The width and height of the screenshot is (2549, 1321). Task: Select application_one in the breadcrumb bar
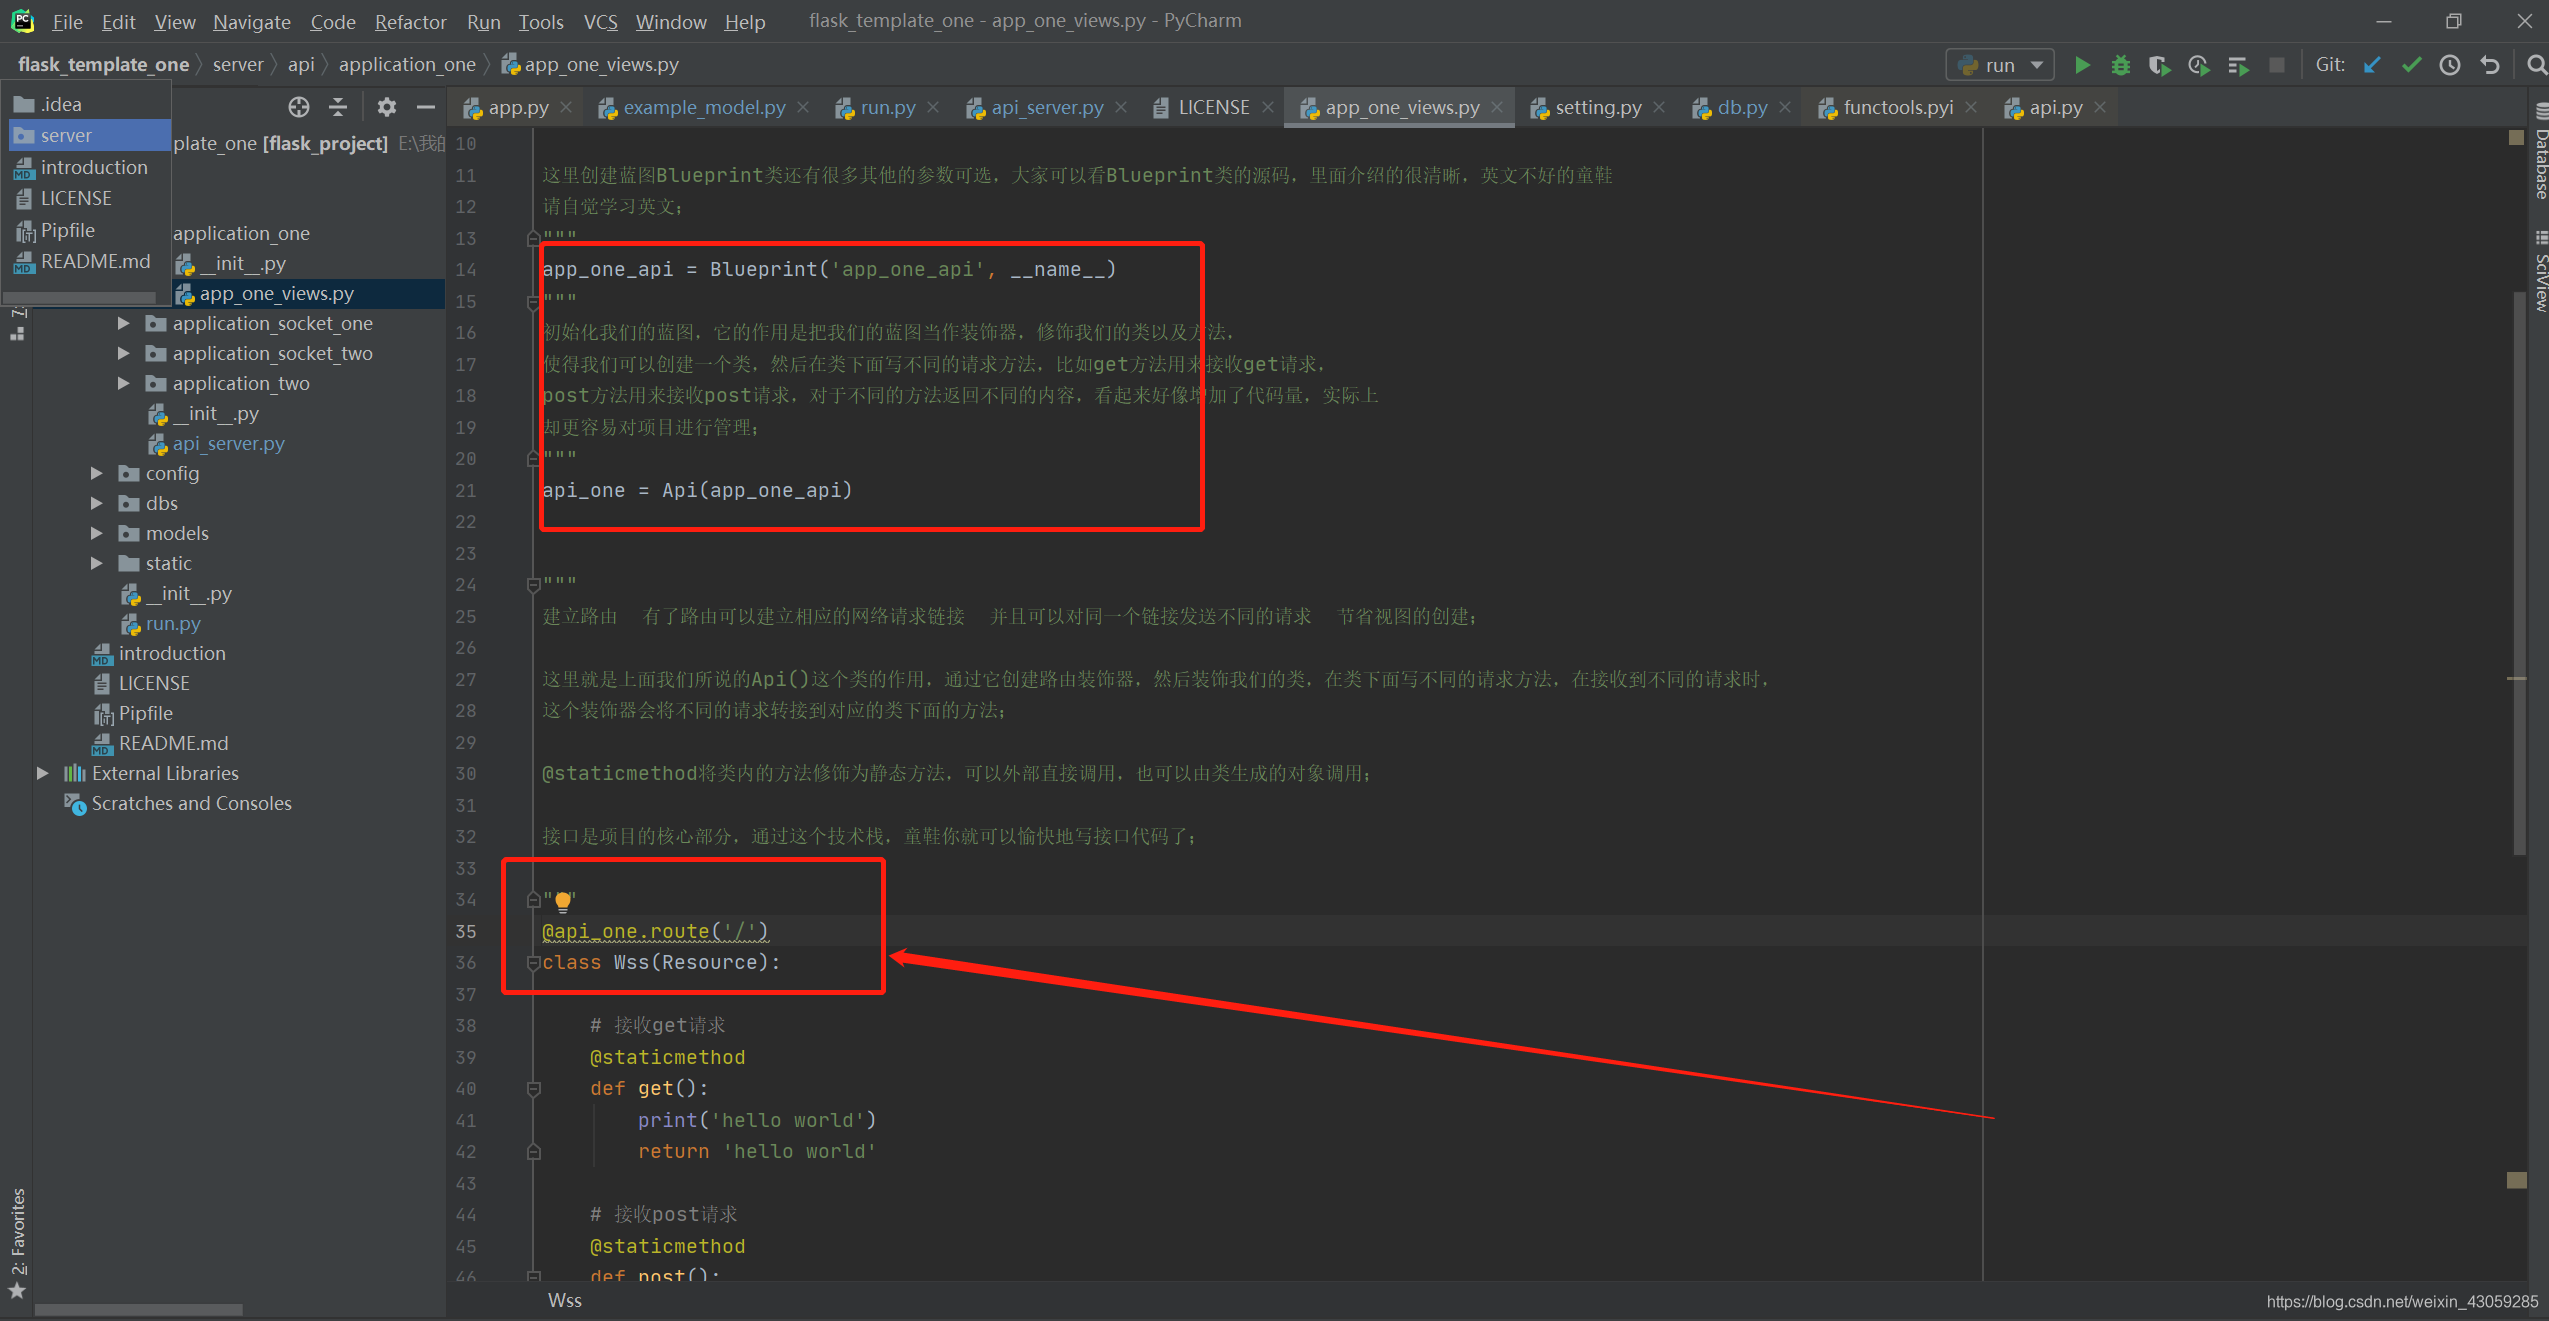tap(406, 63)
